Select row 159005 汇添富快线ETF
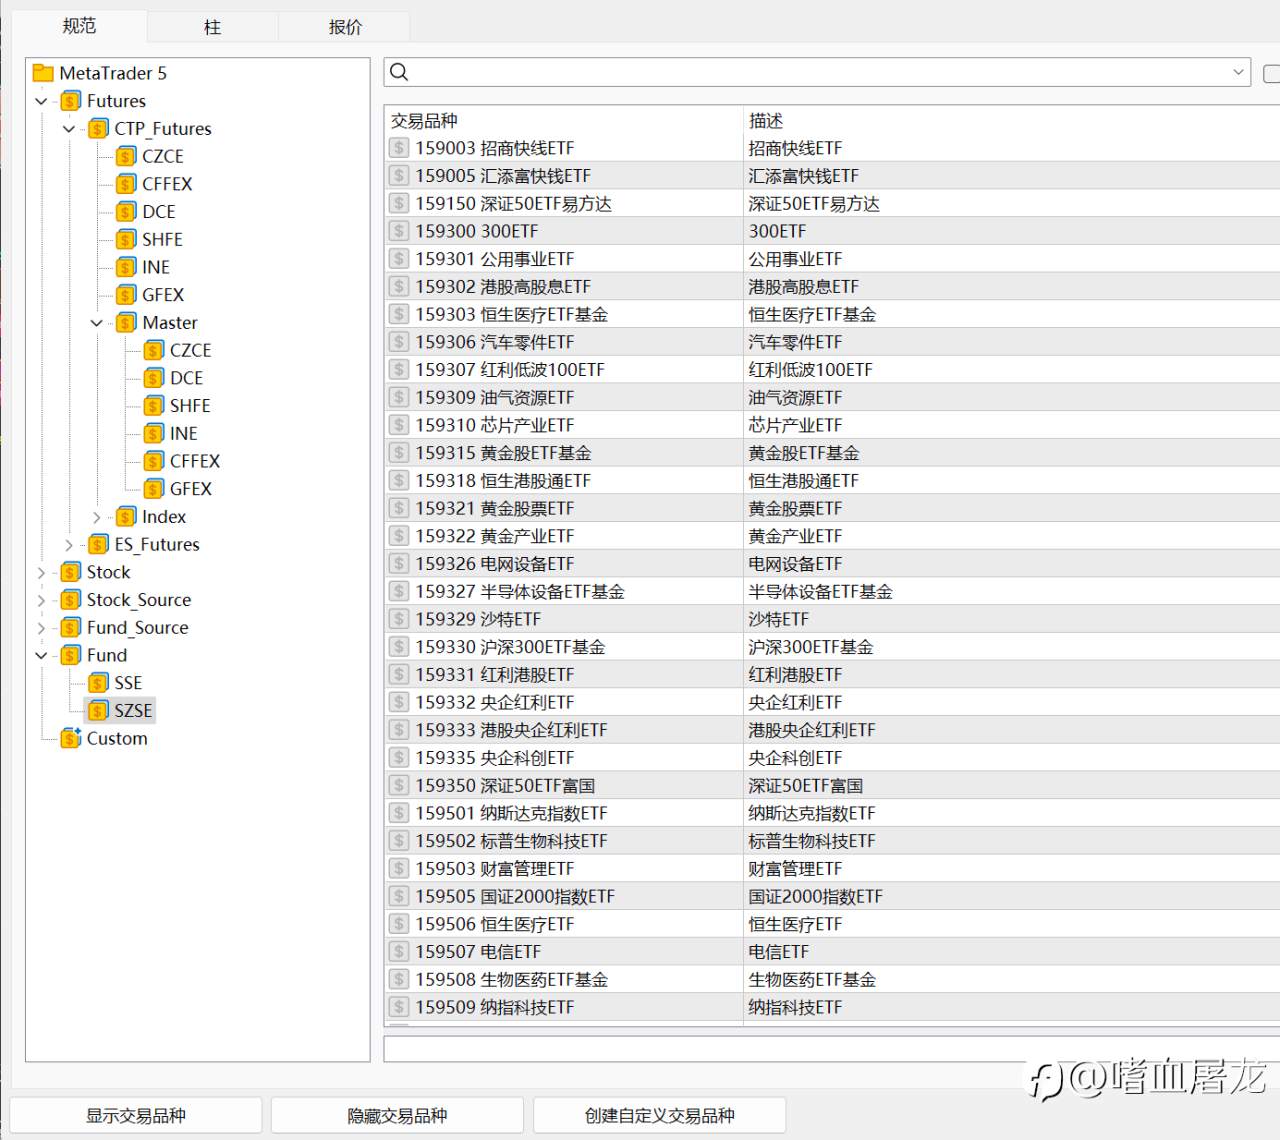The height and width of the screenshot is (1140, 1280). pyautogui.click(x=832, y=176)
